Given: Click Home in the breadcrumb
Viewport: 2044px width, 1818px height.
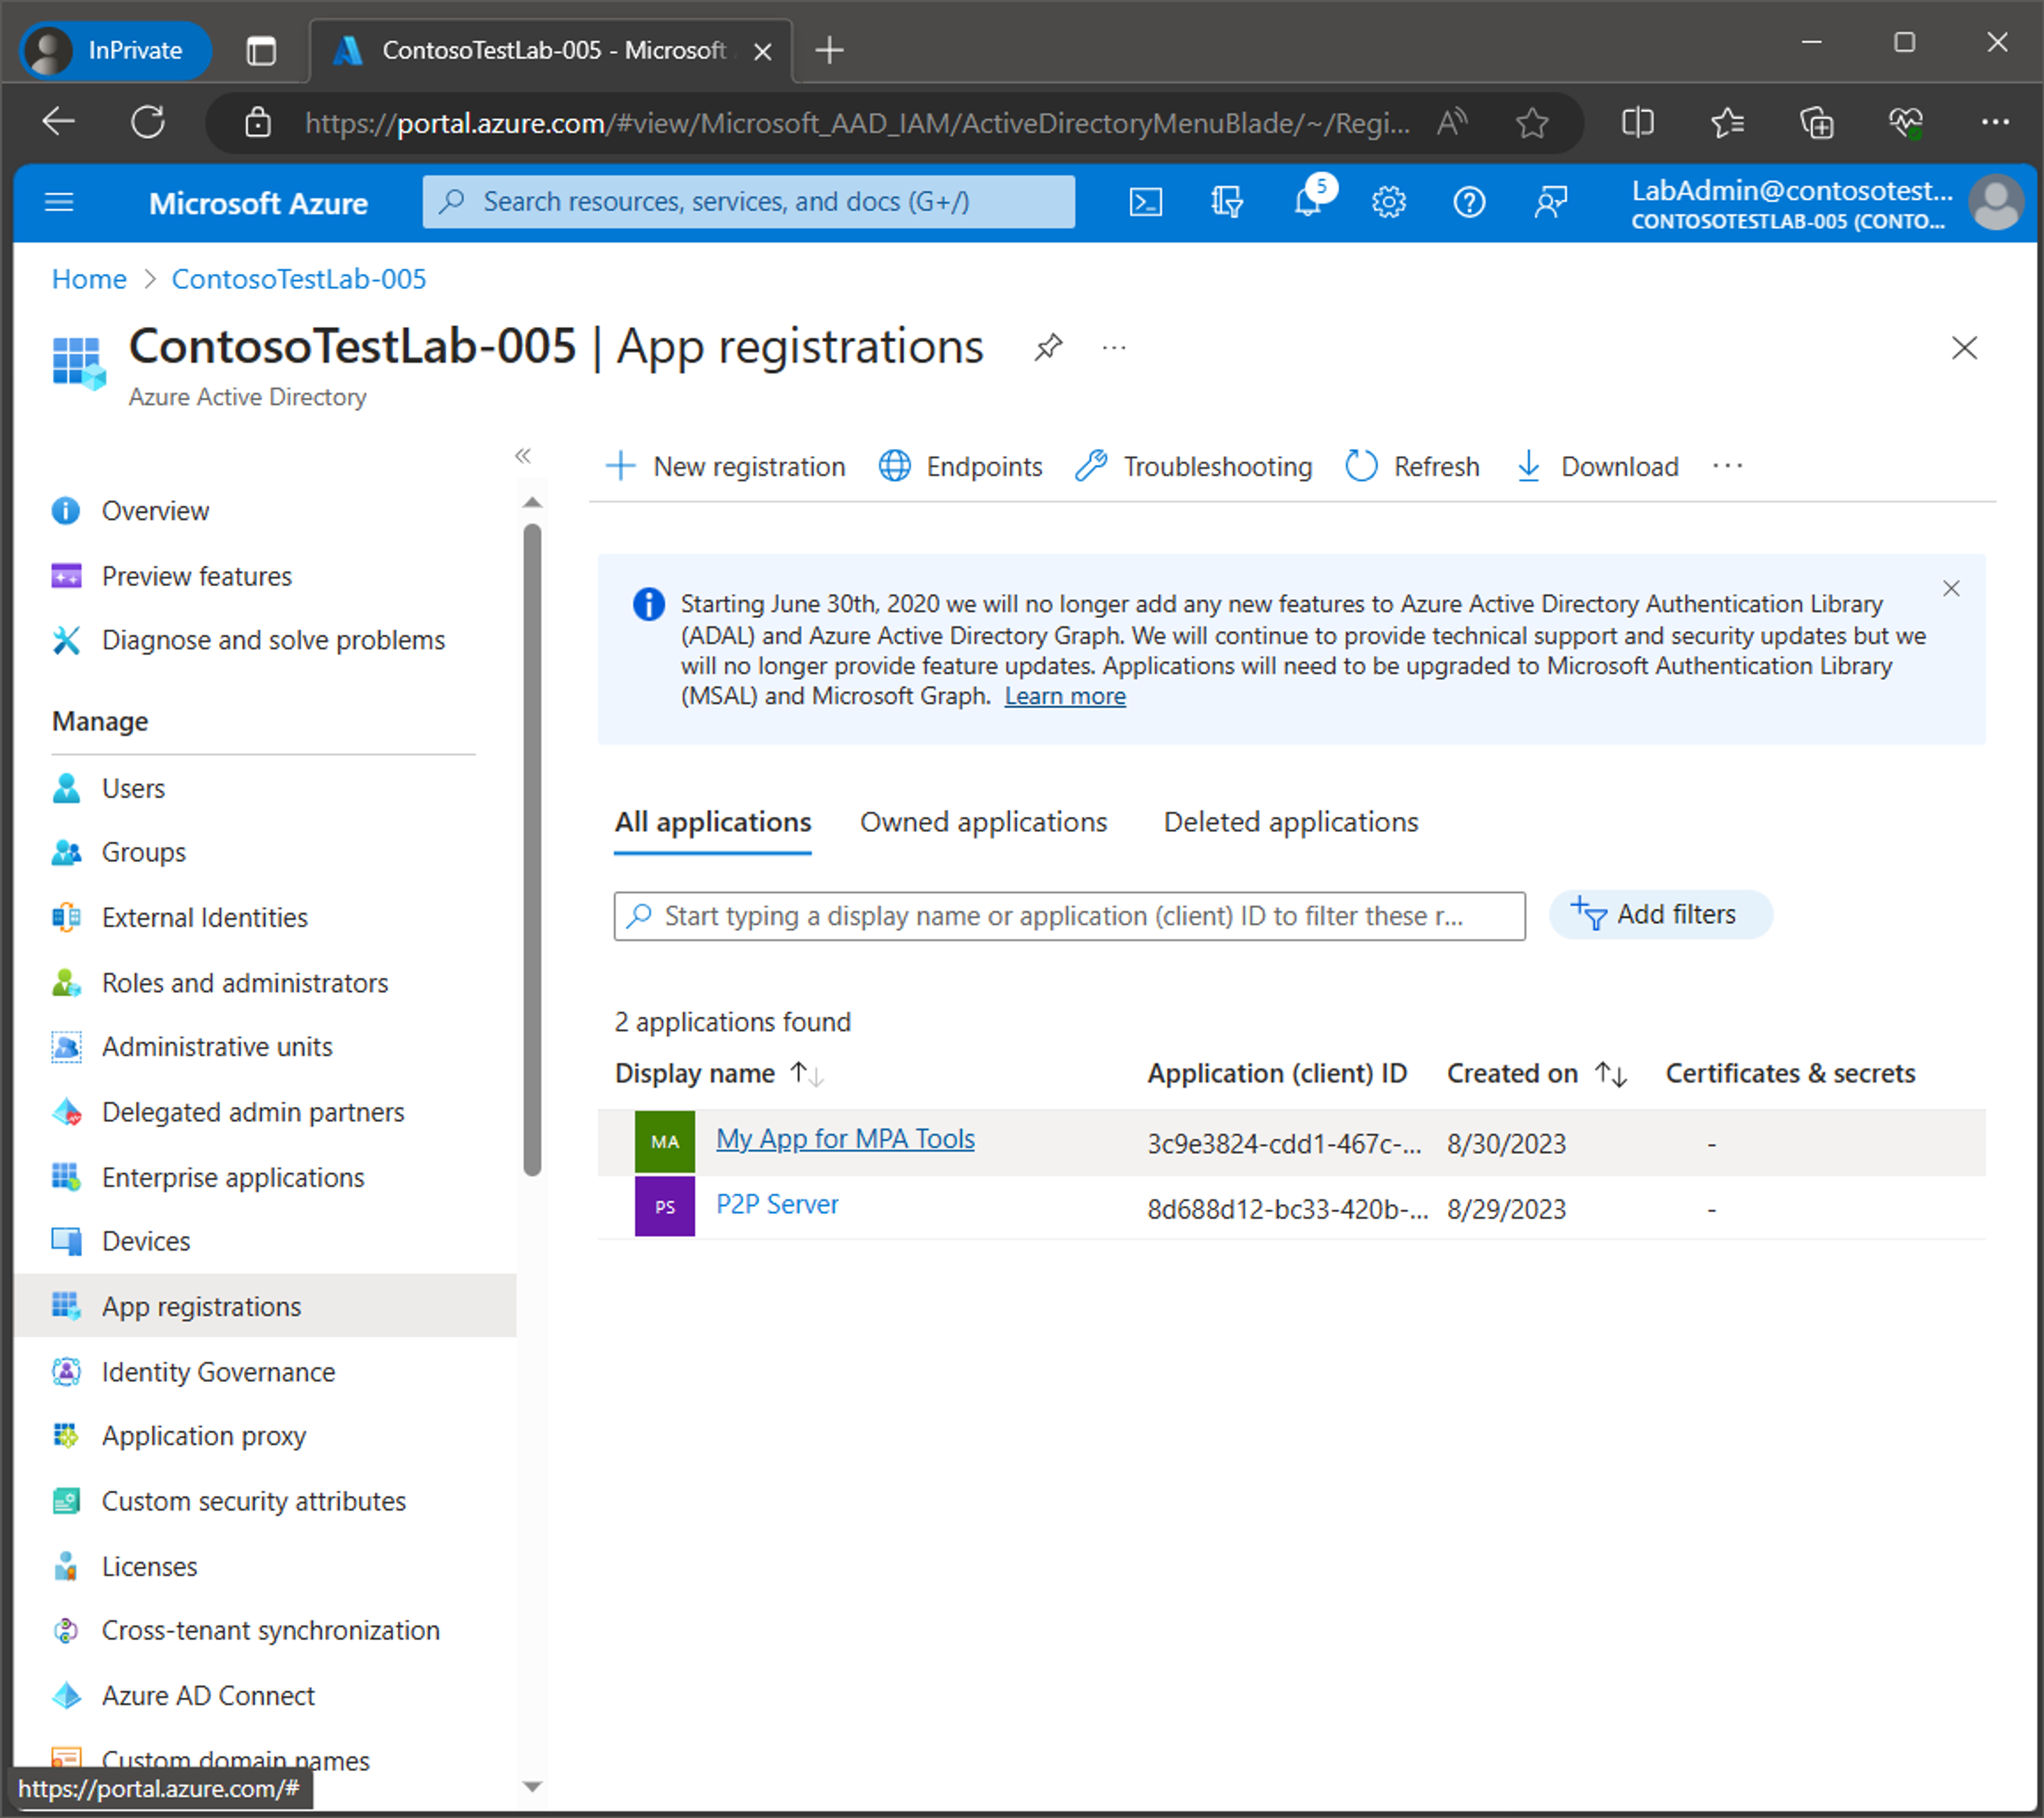Looking at the screenshot, I should (x=89, y=279).
